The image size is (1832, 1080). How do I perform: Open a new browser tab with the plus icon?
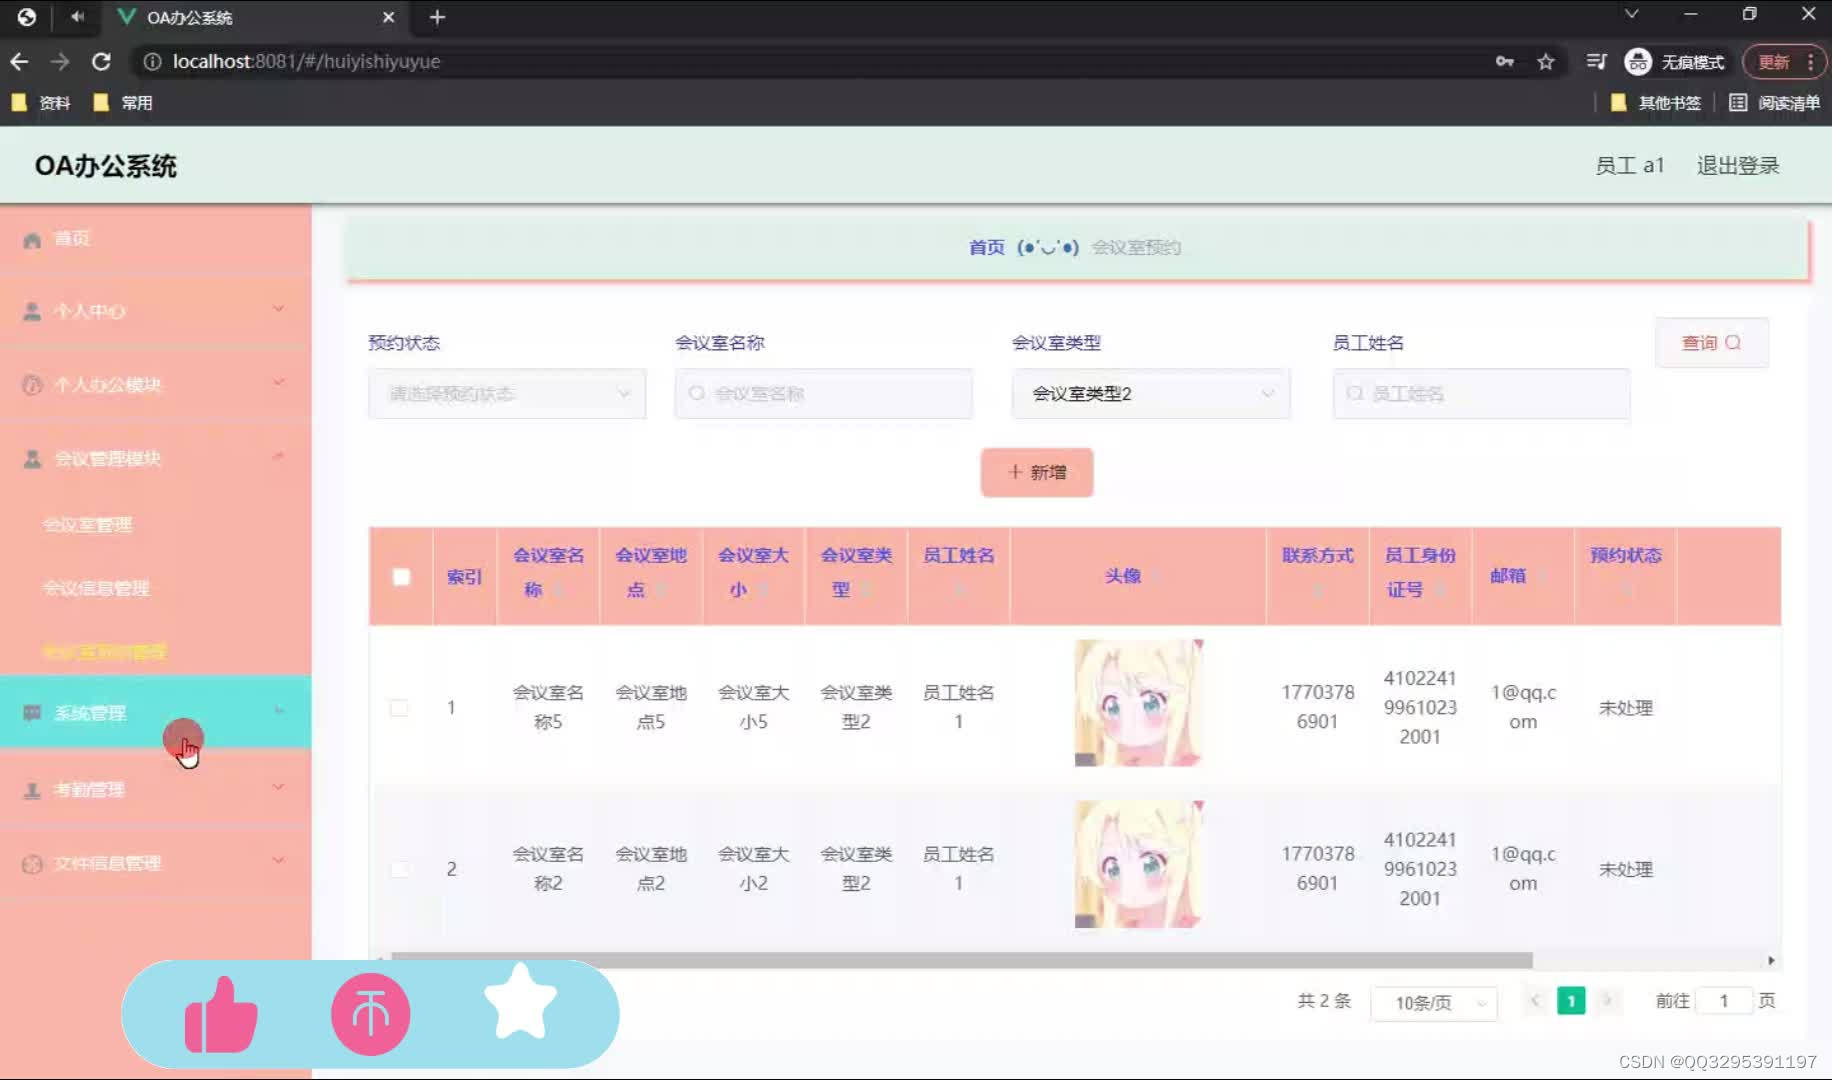point(437,17)
